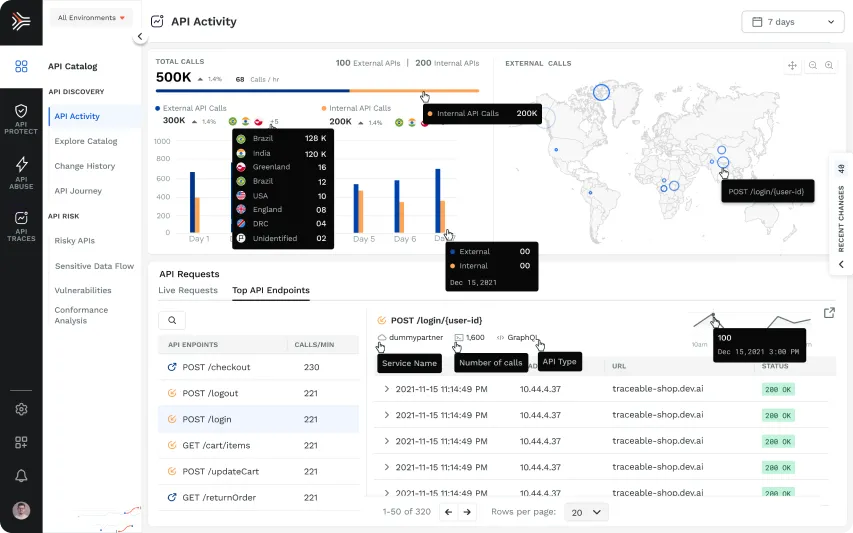Collapse the sidebar with arrow button
853x533 pixels.
[x=140, y=36]
